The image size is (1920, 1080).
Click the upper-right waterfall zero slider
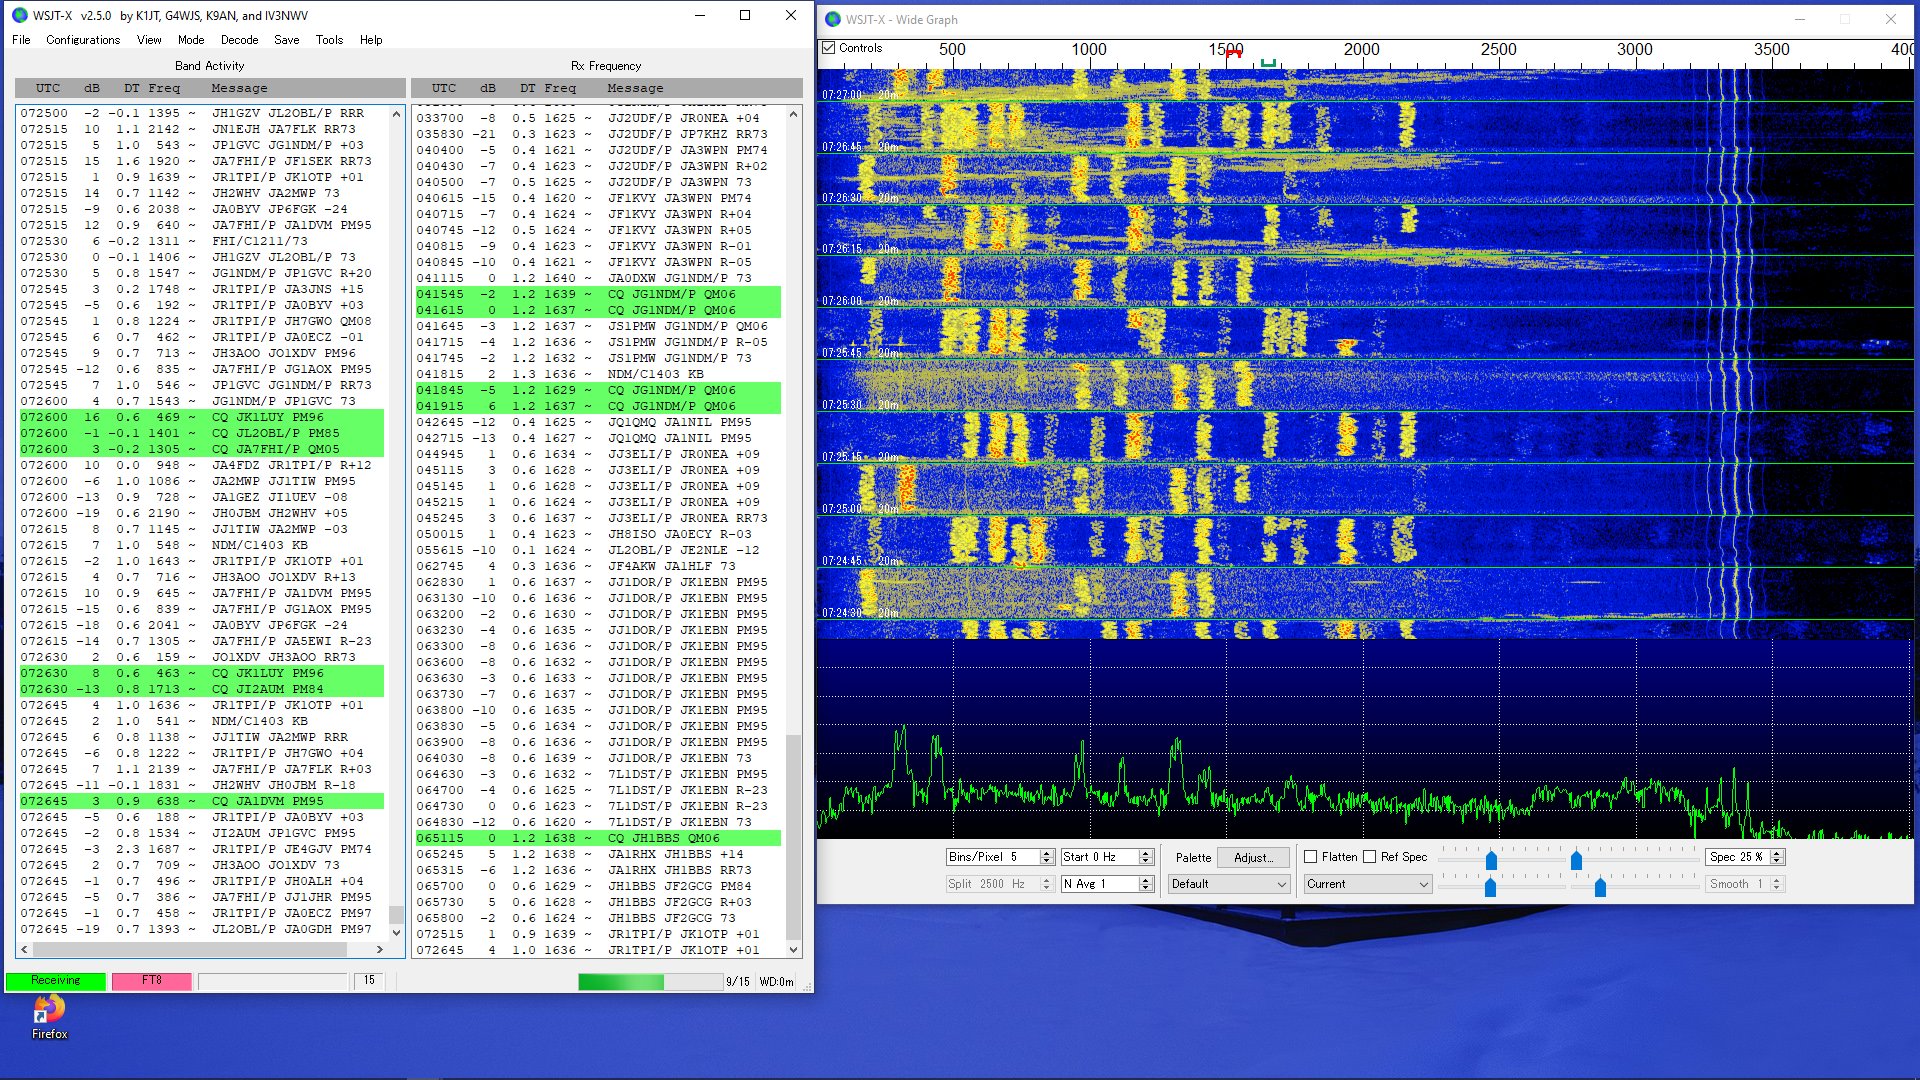coord(1576,861)
